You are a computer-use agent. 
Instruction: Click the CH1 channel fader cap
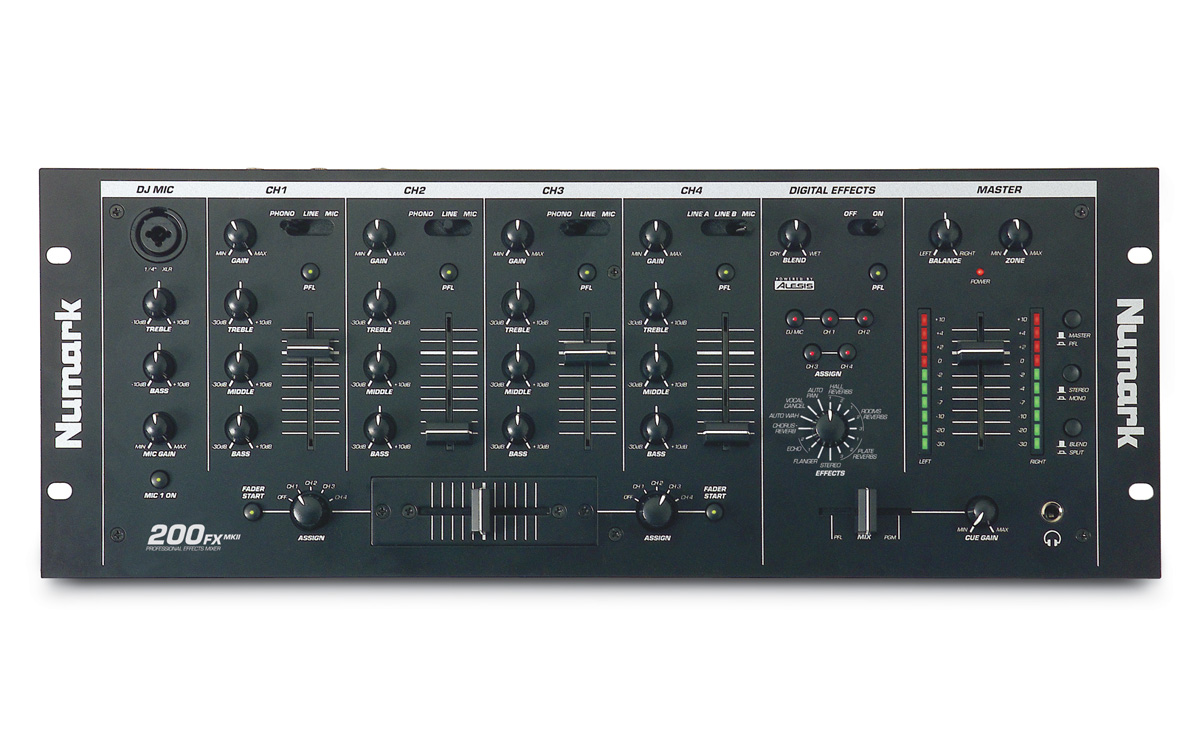pos(312,348)
